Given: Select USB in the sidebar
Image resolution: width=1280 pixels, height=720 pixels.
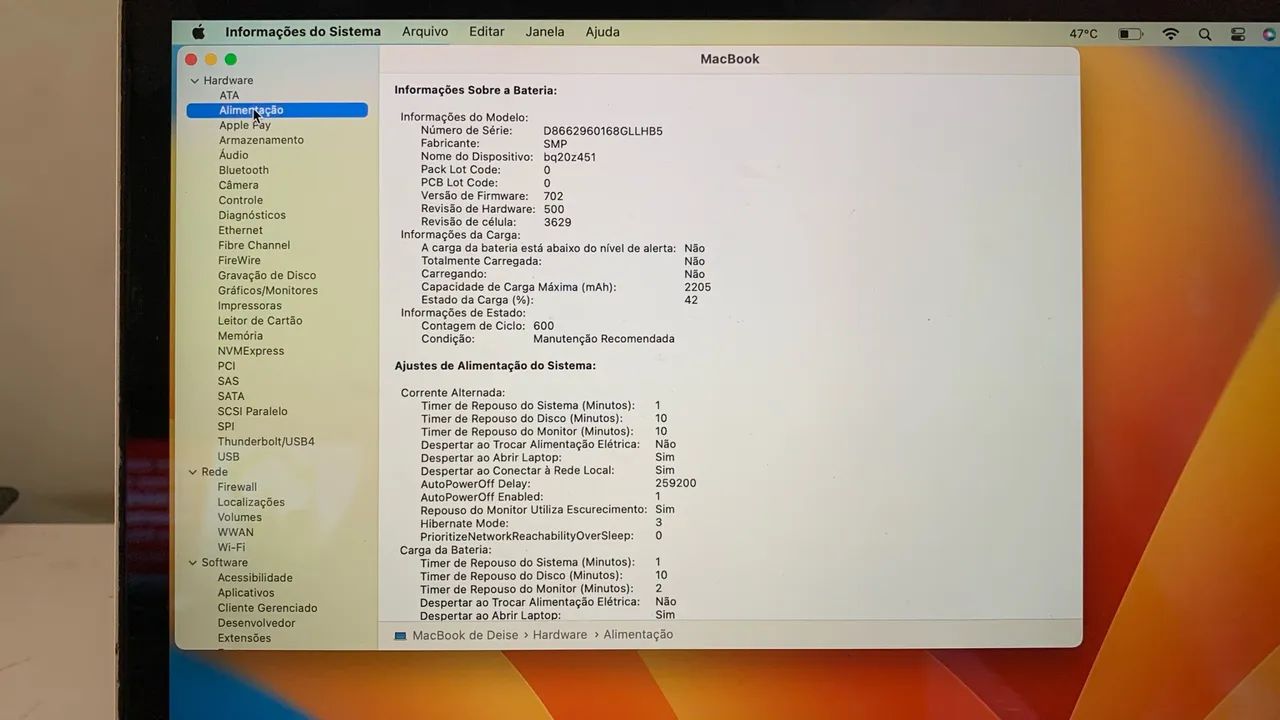Looking at the screenshot, I should (x=229, y=457).
